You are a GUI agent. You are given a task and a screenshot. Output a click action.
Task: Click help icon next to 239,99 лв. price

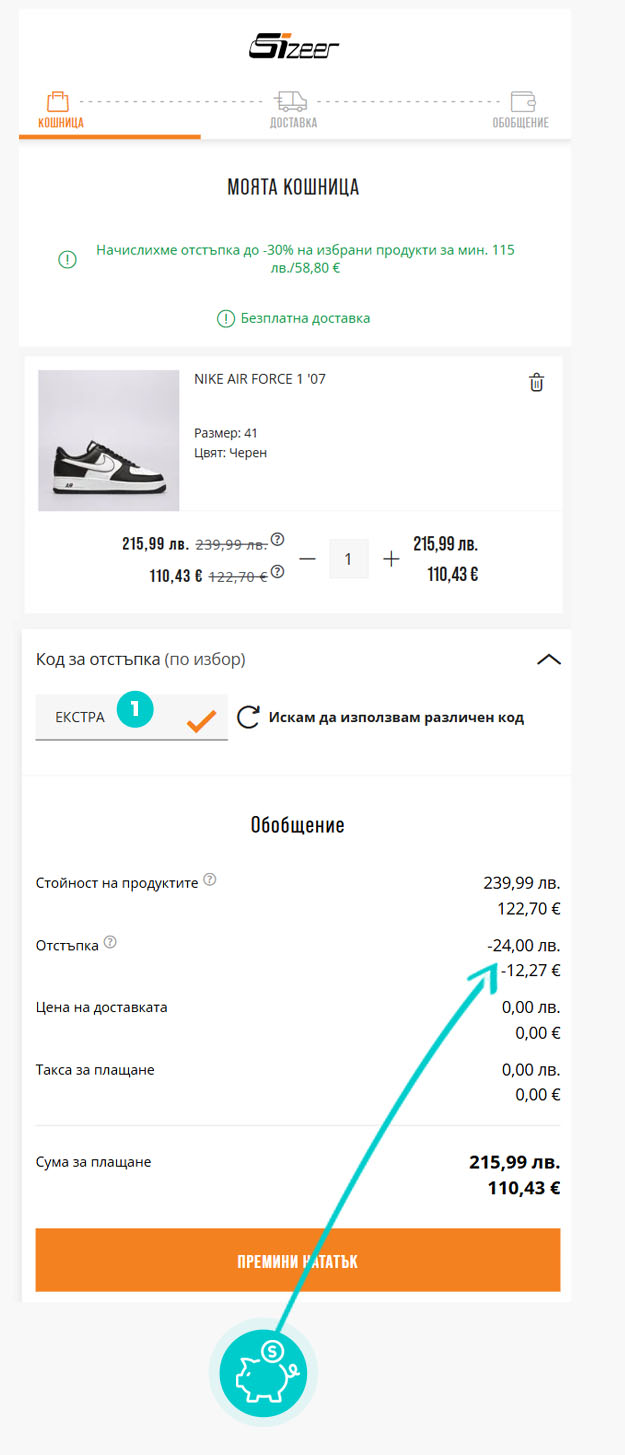click(x=278, y=540)
